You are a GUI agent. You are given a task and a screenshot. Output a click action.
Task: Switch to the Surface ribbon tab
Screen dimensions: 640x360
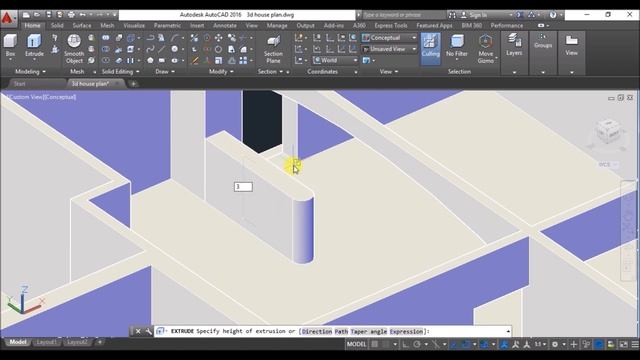[82, 25]
